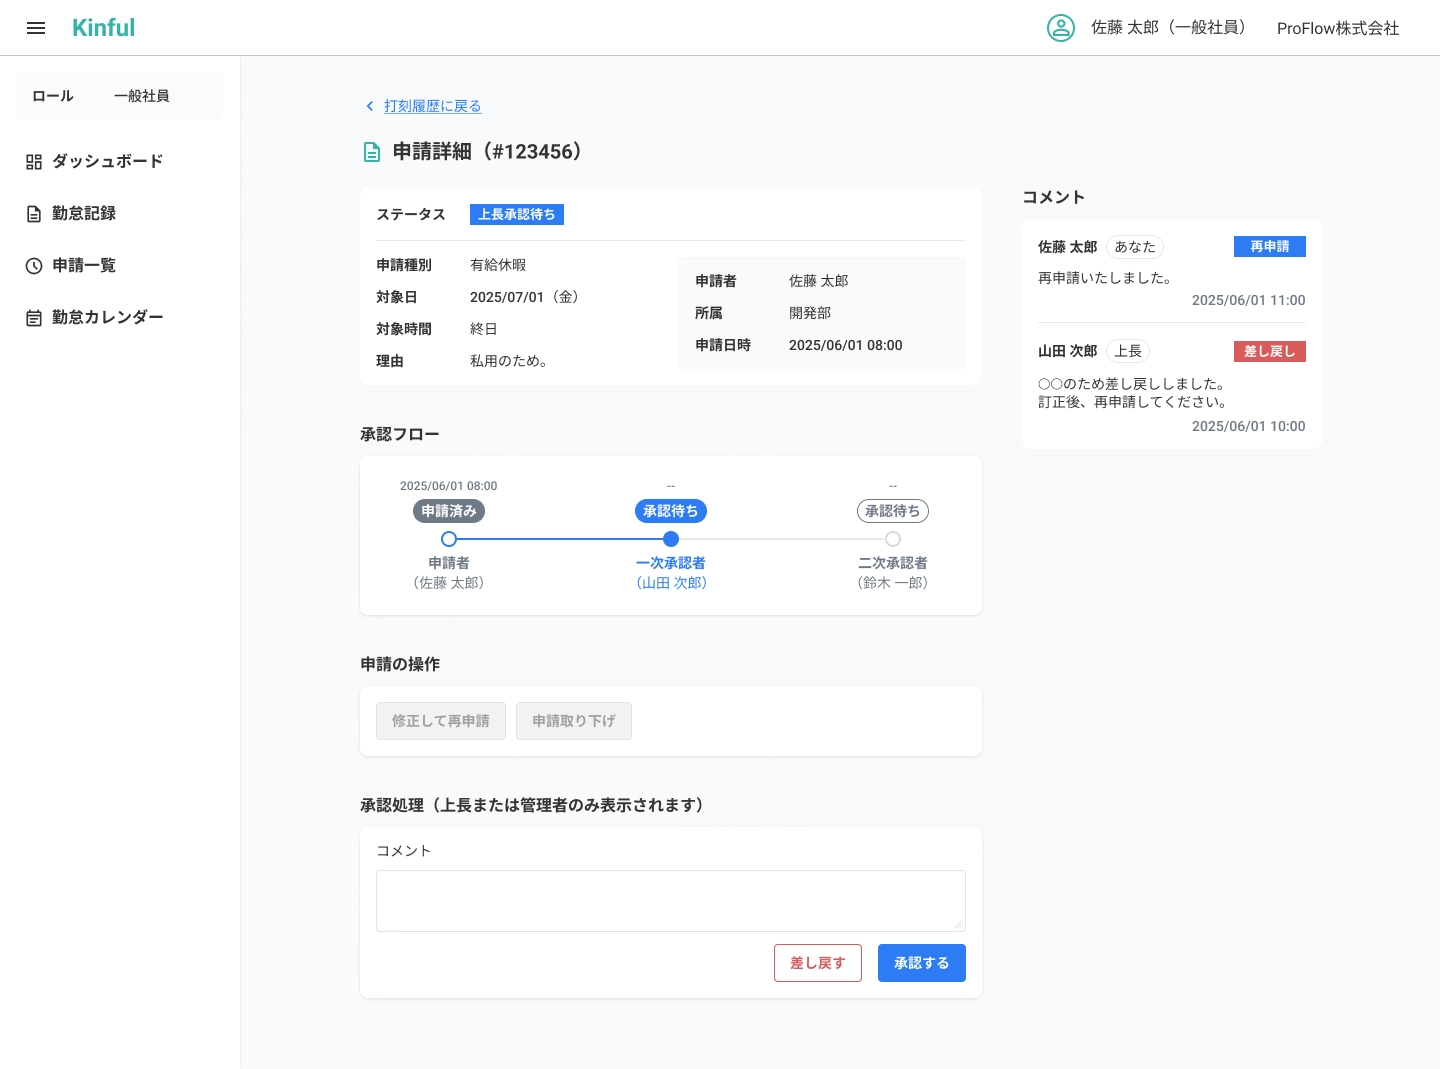Select the 一次承認者 step marker circle
This screenshot has height=1069, width=1440.
[x=671, y=539]
